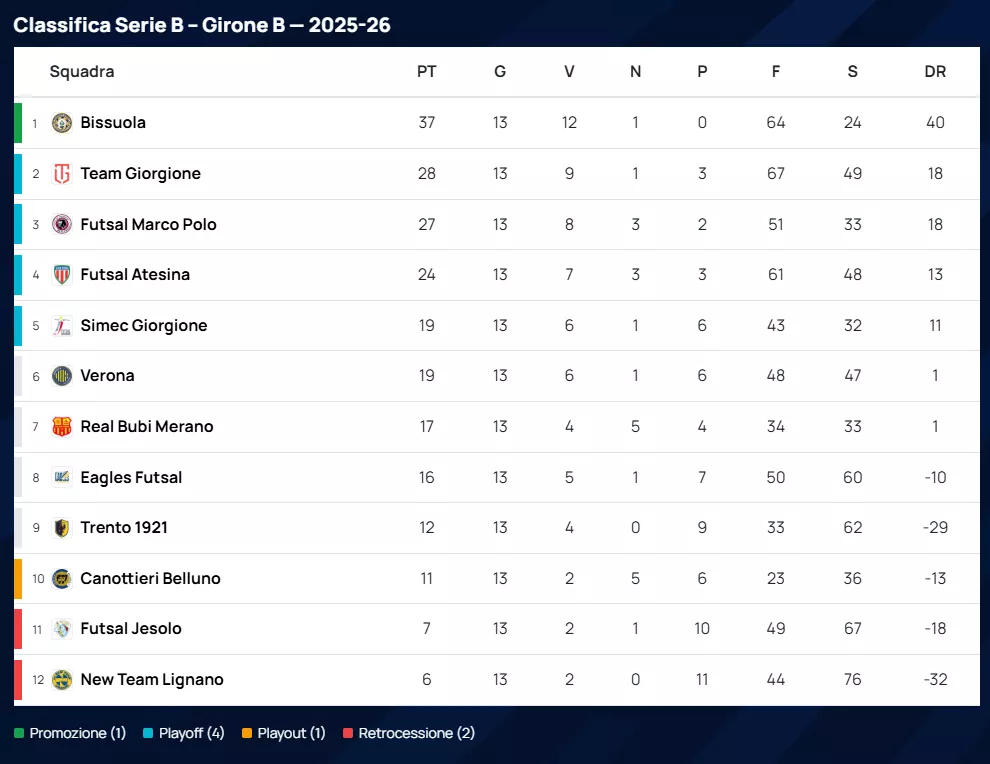Click the Bissuola team crest icon
The width and height of the screenshot is (990, 764).
click(x=62, y=123)
